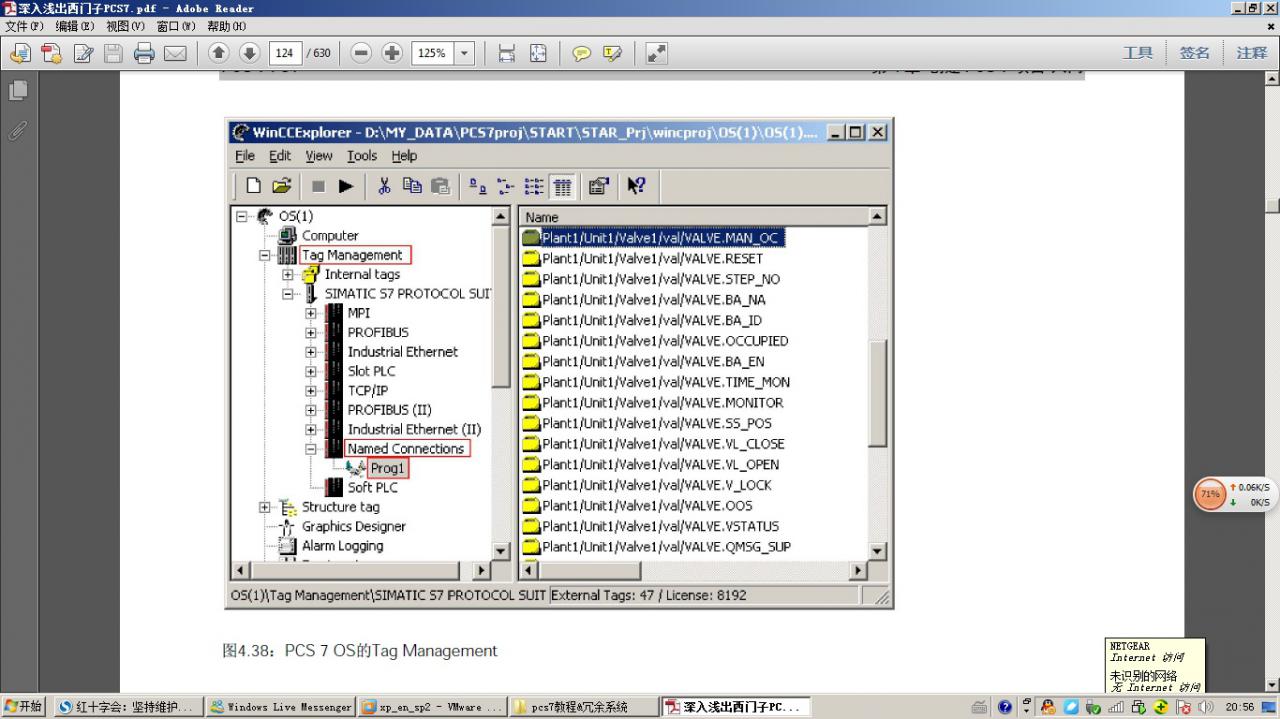Click the export PDF toolbar icon
1280x719 pixels.
[x=21, y=53]
